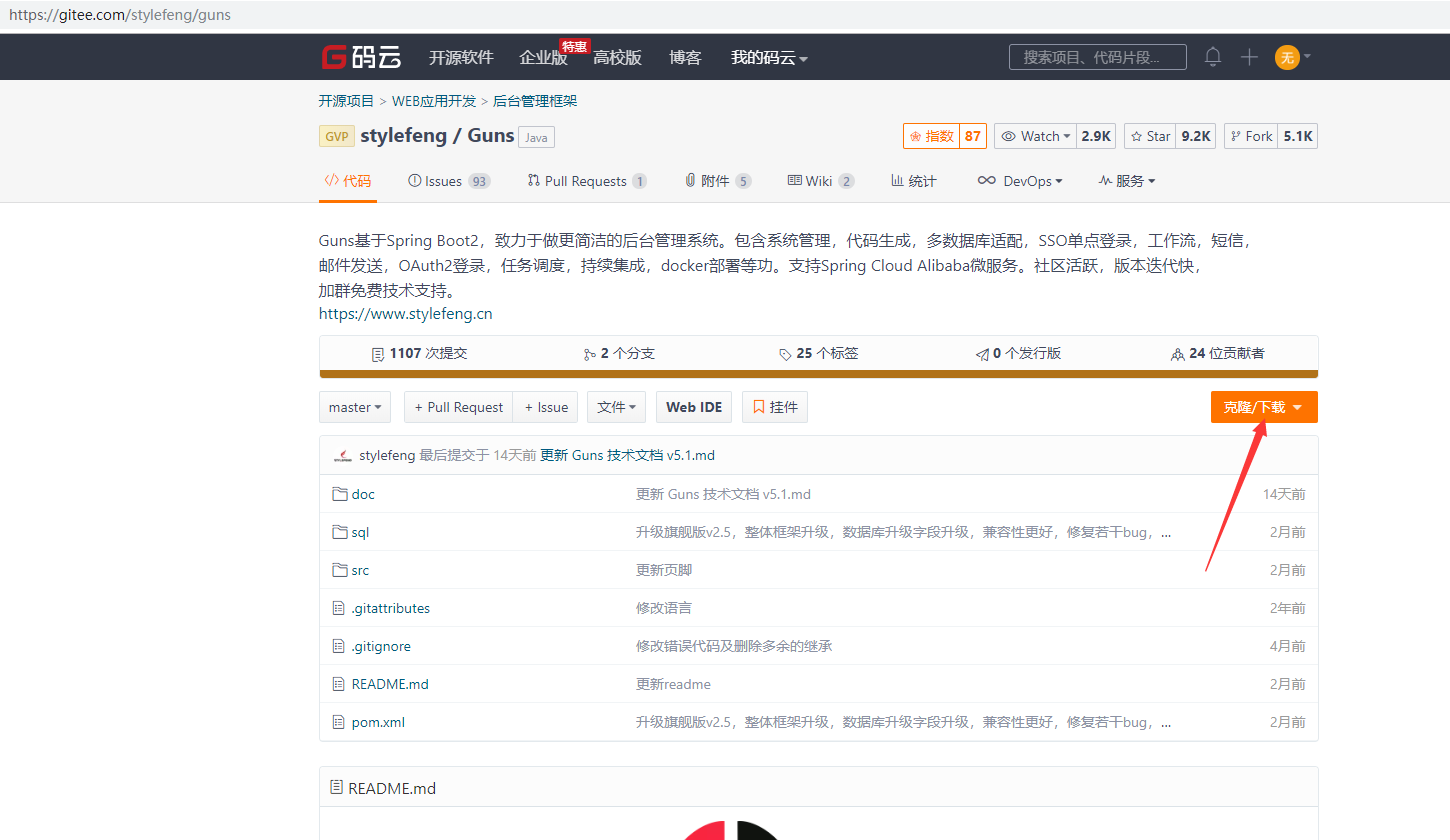View the 24 位贡献者 contributors
The height and width of the screenshot is (840, 1450).
pyautogui.click(x=1218, y=354)
